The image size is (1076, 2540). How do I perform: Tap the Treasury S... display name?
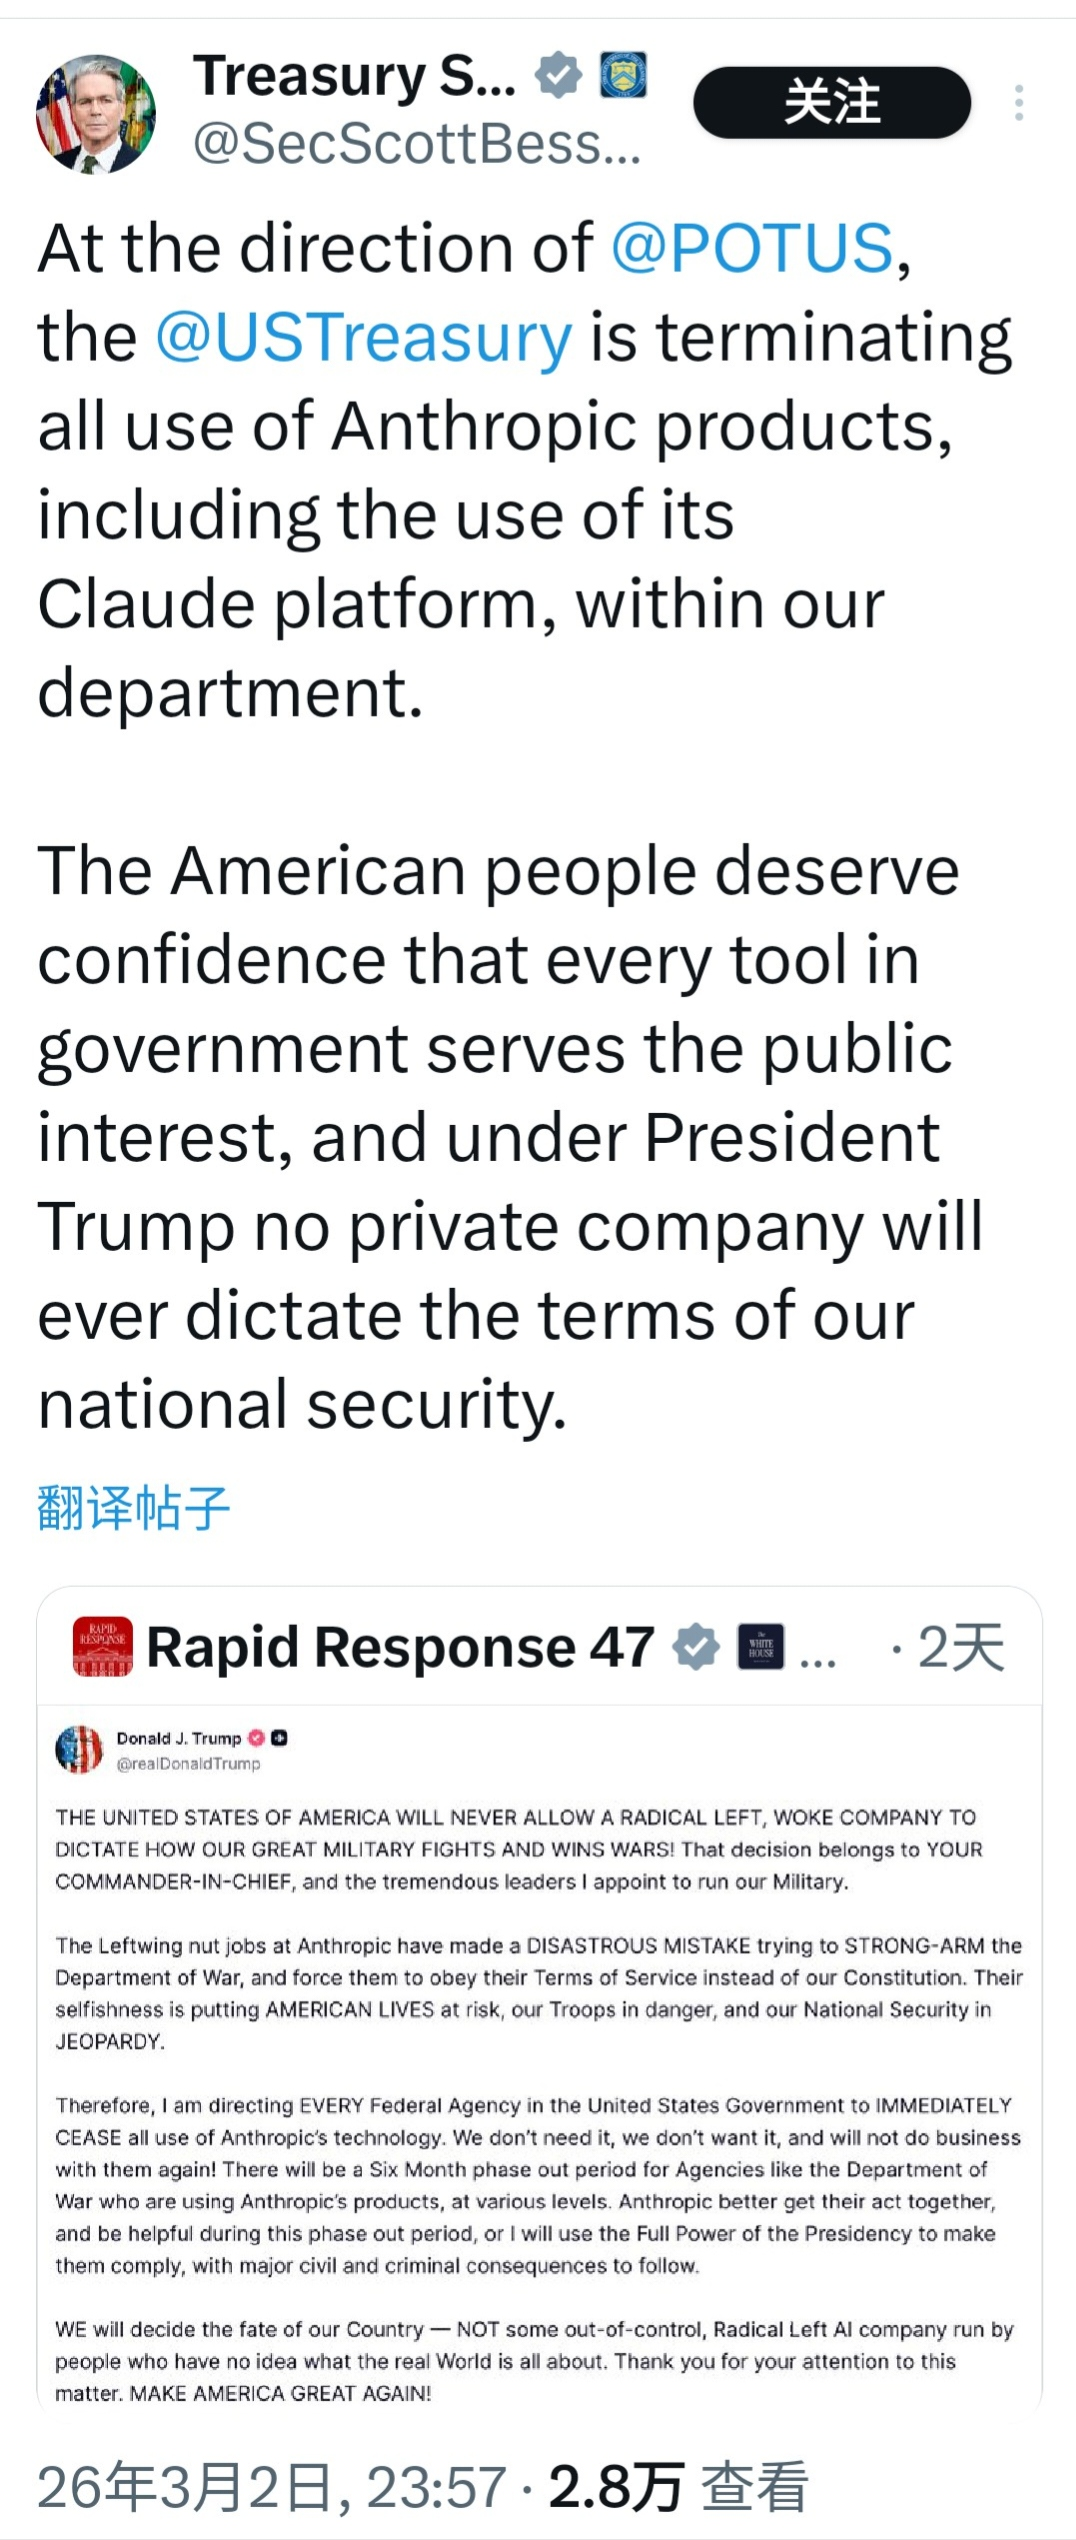click(x=355, y=77)
